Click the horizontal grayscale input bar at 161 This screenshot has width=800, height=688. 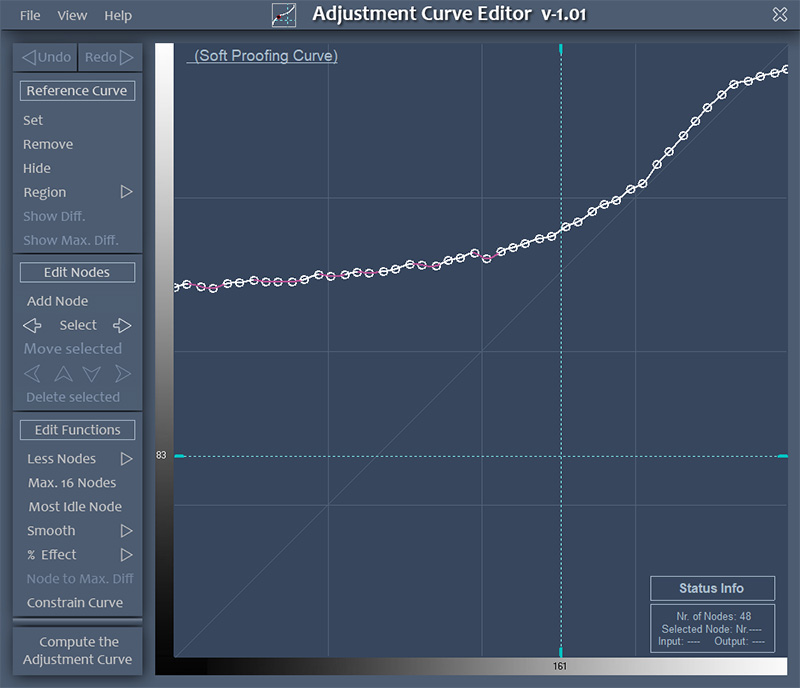pyautogui.click(x=561, y=665)
